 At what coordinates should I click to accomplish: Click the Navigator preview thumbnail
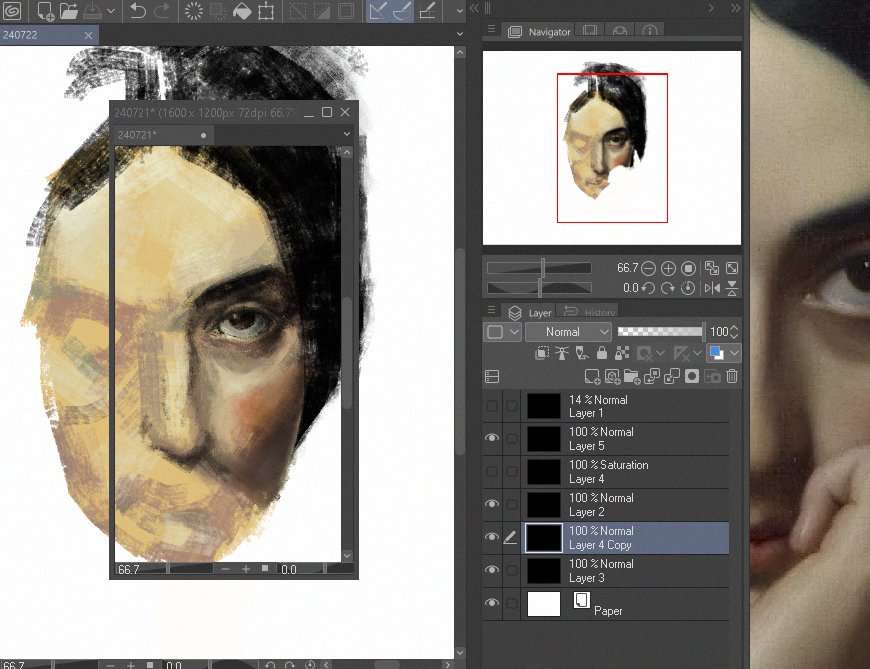(612, 148)
